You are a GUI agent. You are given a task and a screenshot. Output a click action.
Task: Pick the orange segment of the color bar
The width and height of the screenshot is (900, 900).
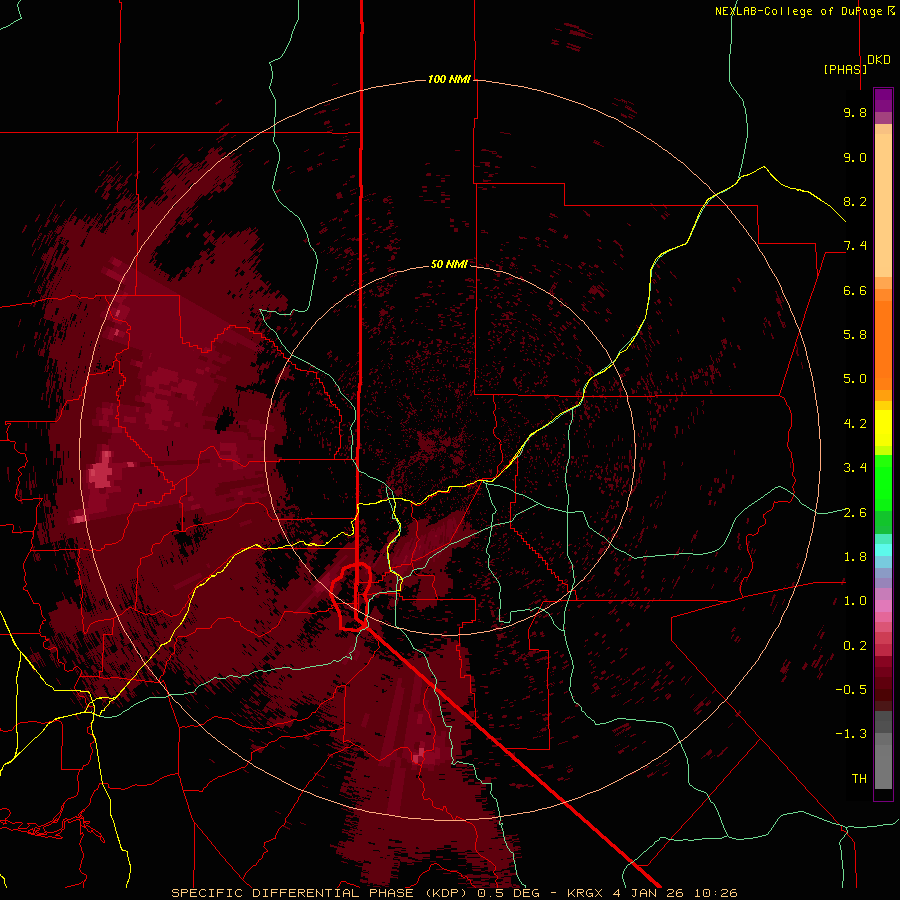(883, 344)
